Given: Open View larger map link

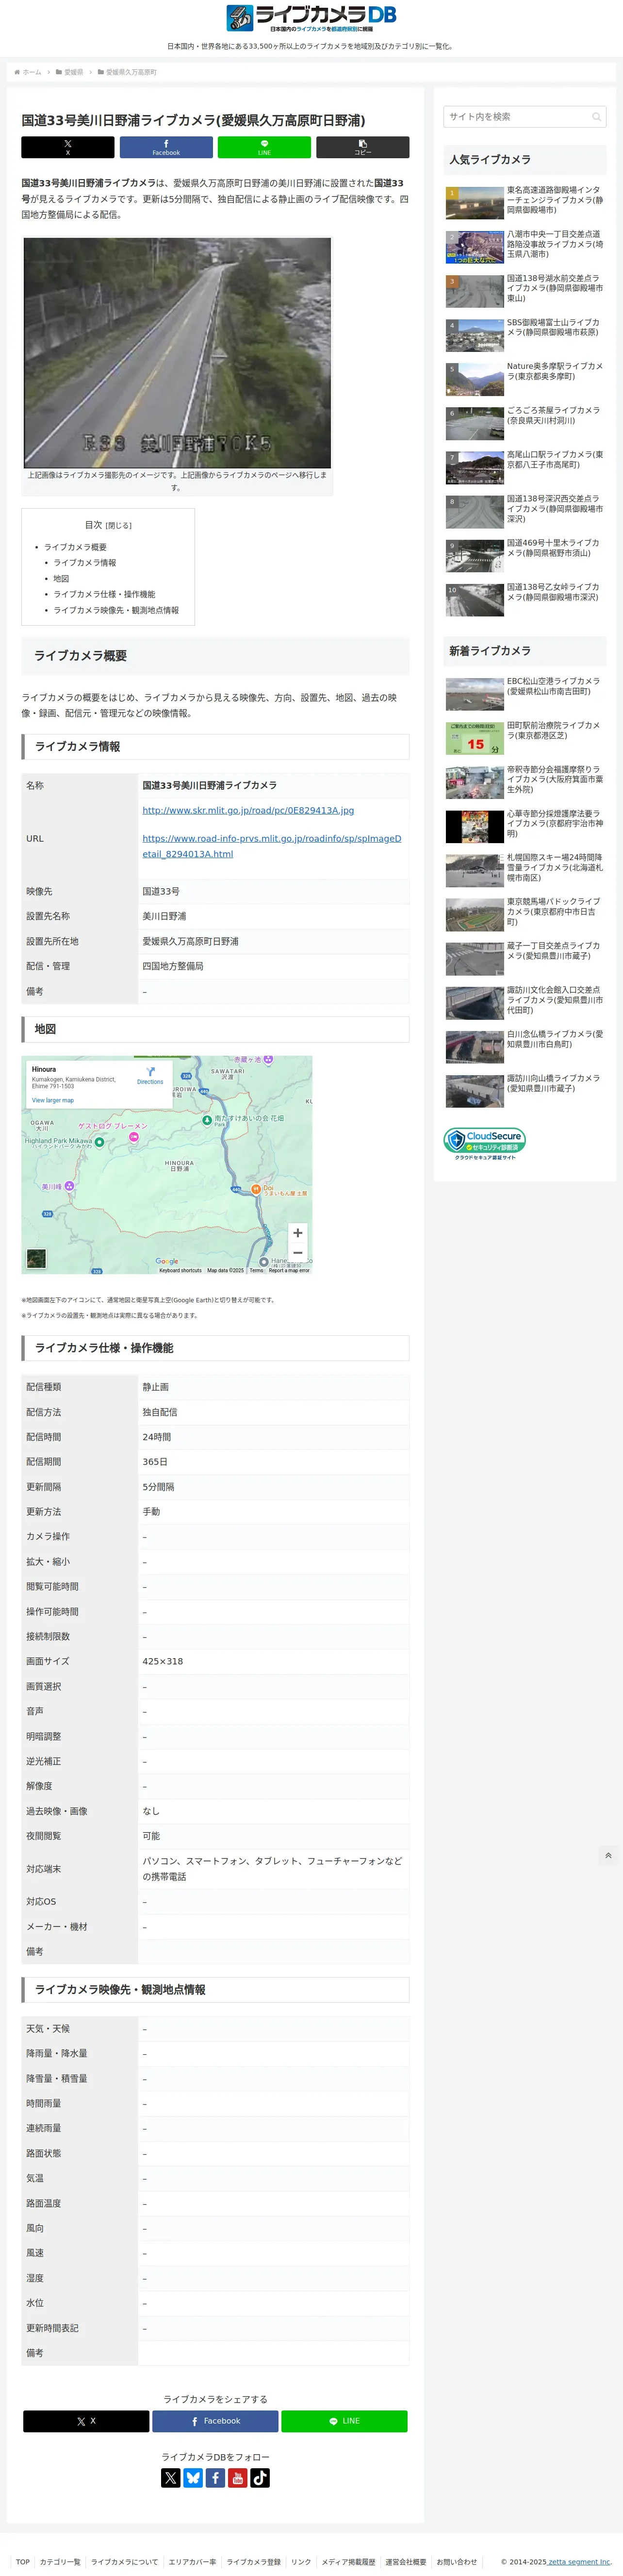Looking at the screenshot, I should [53, 1100].
